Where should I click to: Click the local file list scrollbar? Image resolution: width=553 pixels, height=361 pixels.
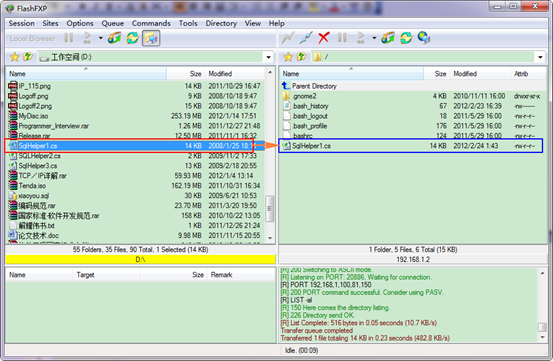point(270,155)
